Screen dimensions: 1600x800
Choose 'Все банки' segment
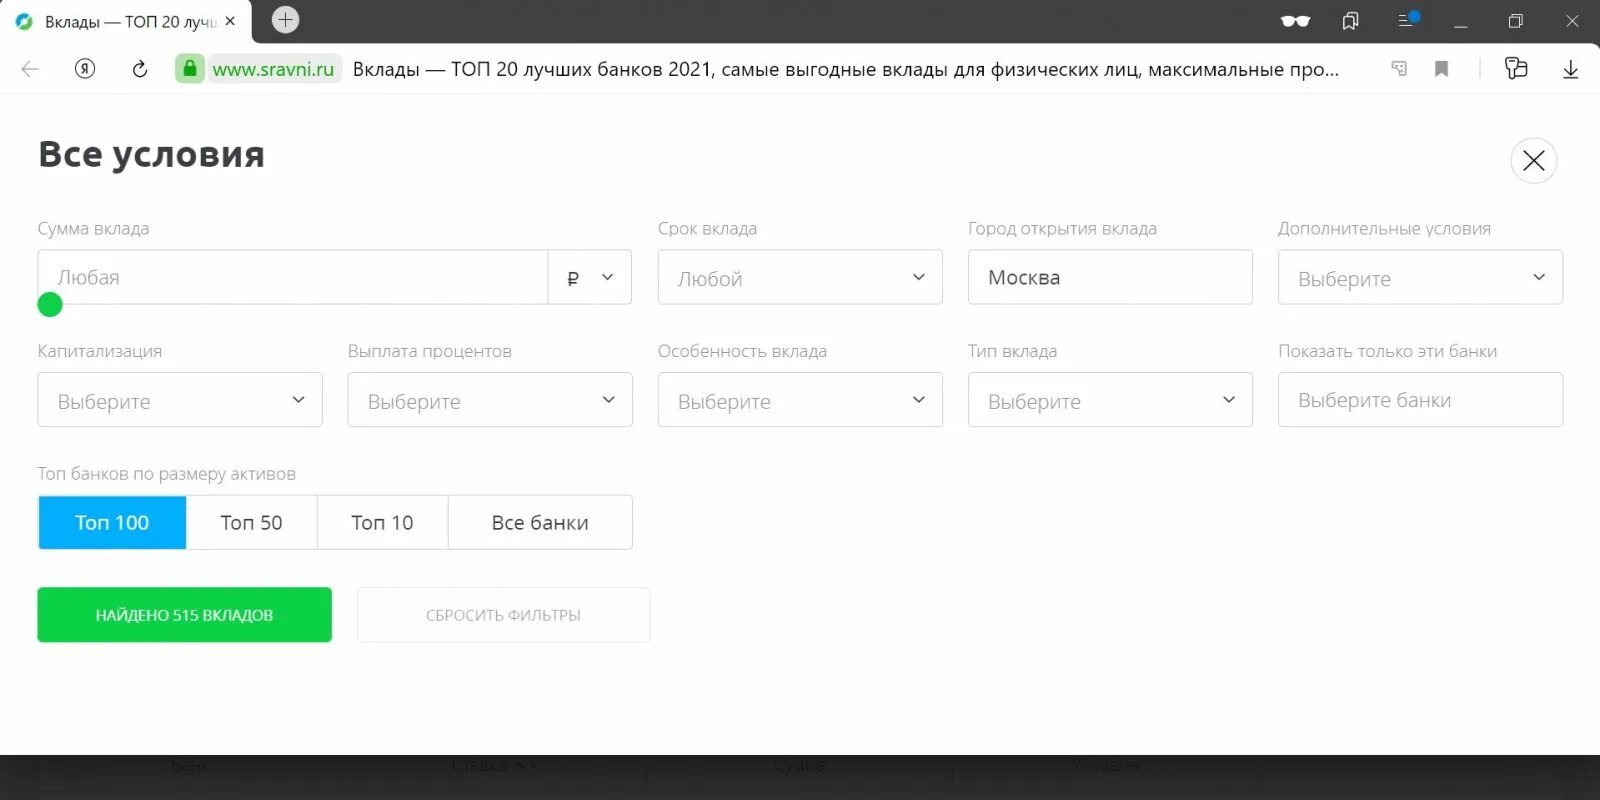pyautogui.click(x=540, y=522)
